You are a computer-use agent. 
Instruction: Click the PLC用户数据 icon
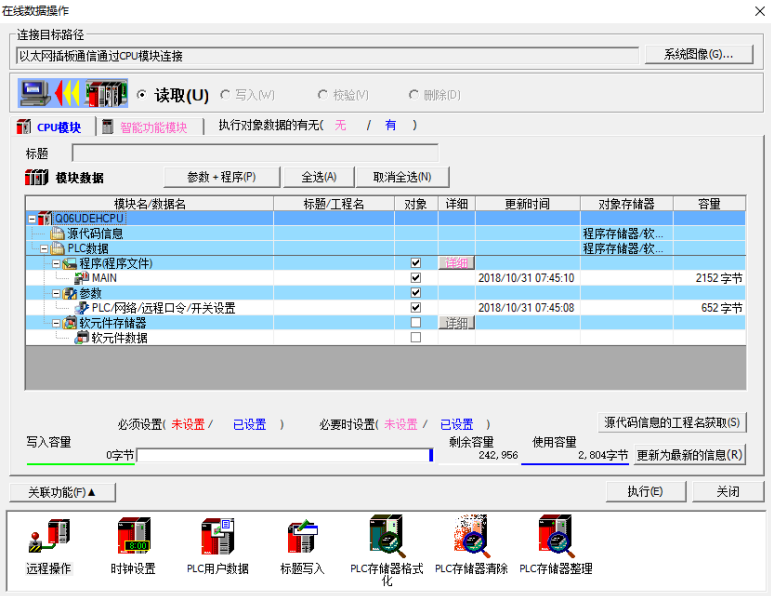[x=217, y=539]
